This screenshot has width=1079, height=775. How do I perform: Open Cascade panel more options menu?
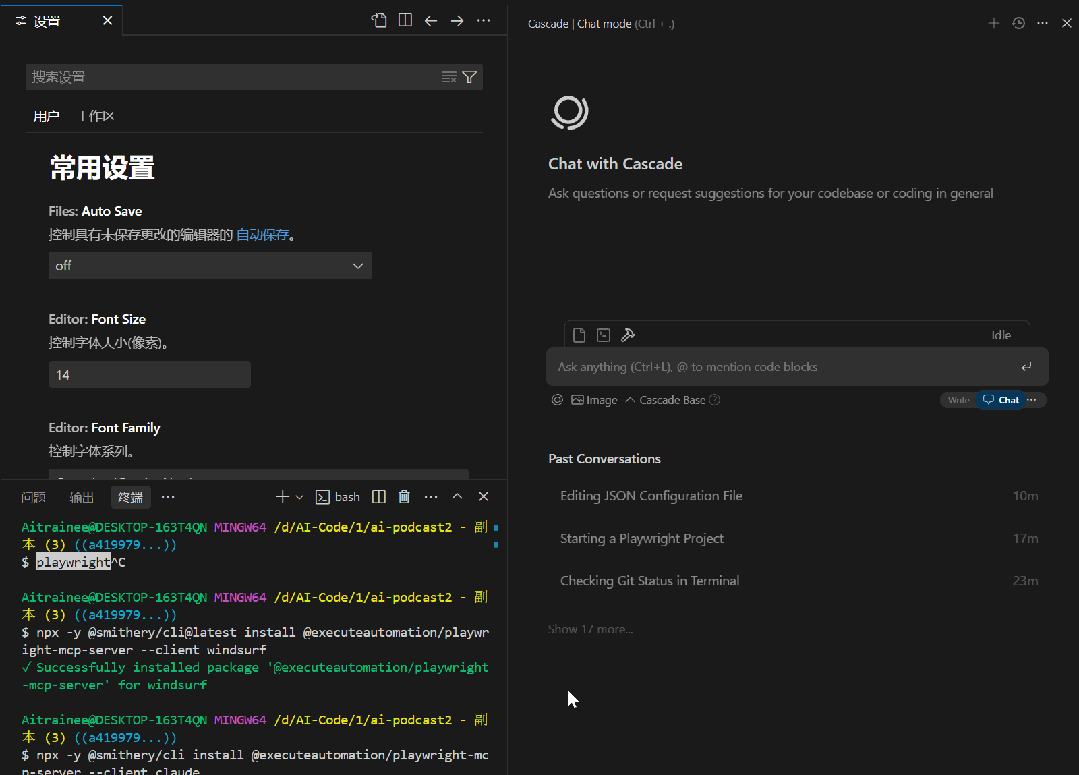click(1043, 23)
